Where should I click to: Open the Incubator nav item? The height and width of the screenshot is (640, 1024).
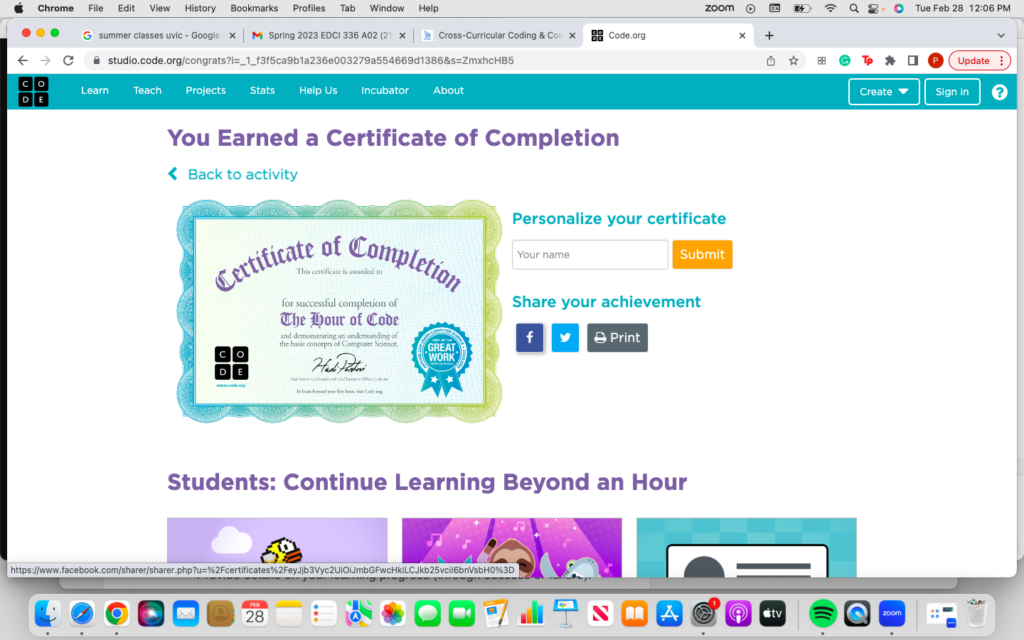point(385,91)
